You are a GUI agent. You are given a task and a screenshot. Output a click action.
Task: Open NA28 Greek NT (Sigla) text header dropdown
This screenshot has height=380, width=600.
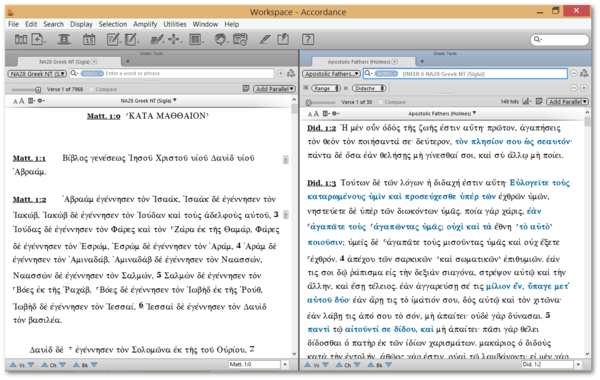coord(148,101)
